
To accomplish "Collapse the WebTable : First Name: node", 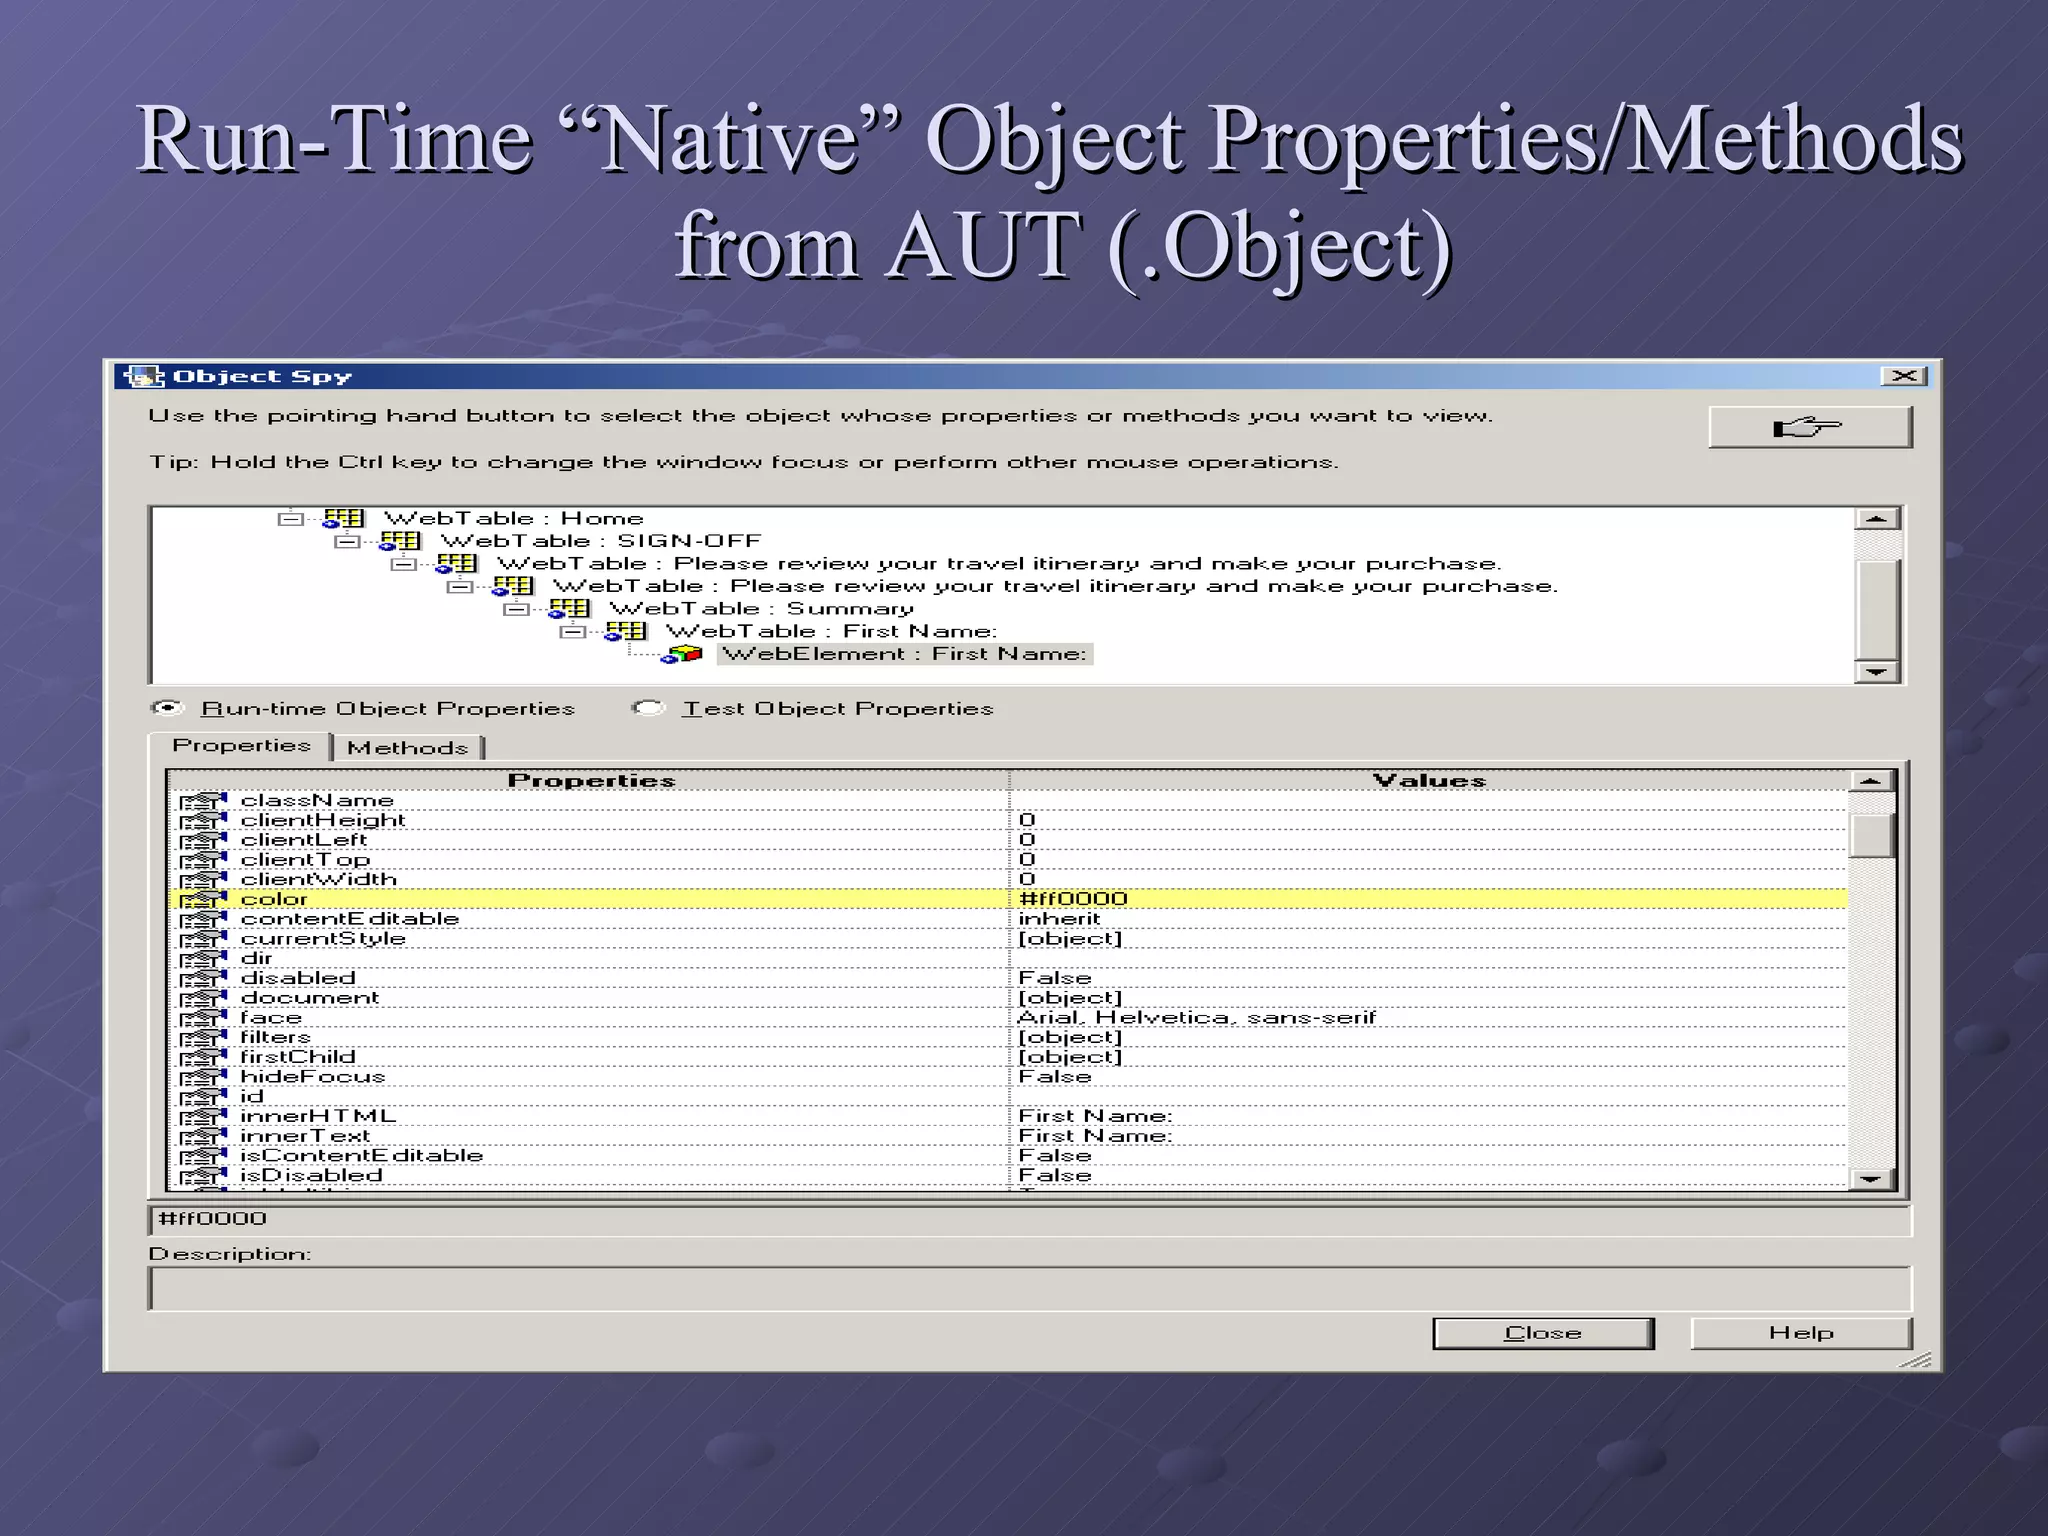I will click(x=573, y=631).
